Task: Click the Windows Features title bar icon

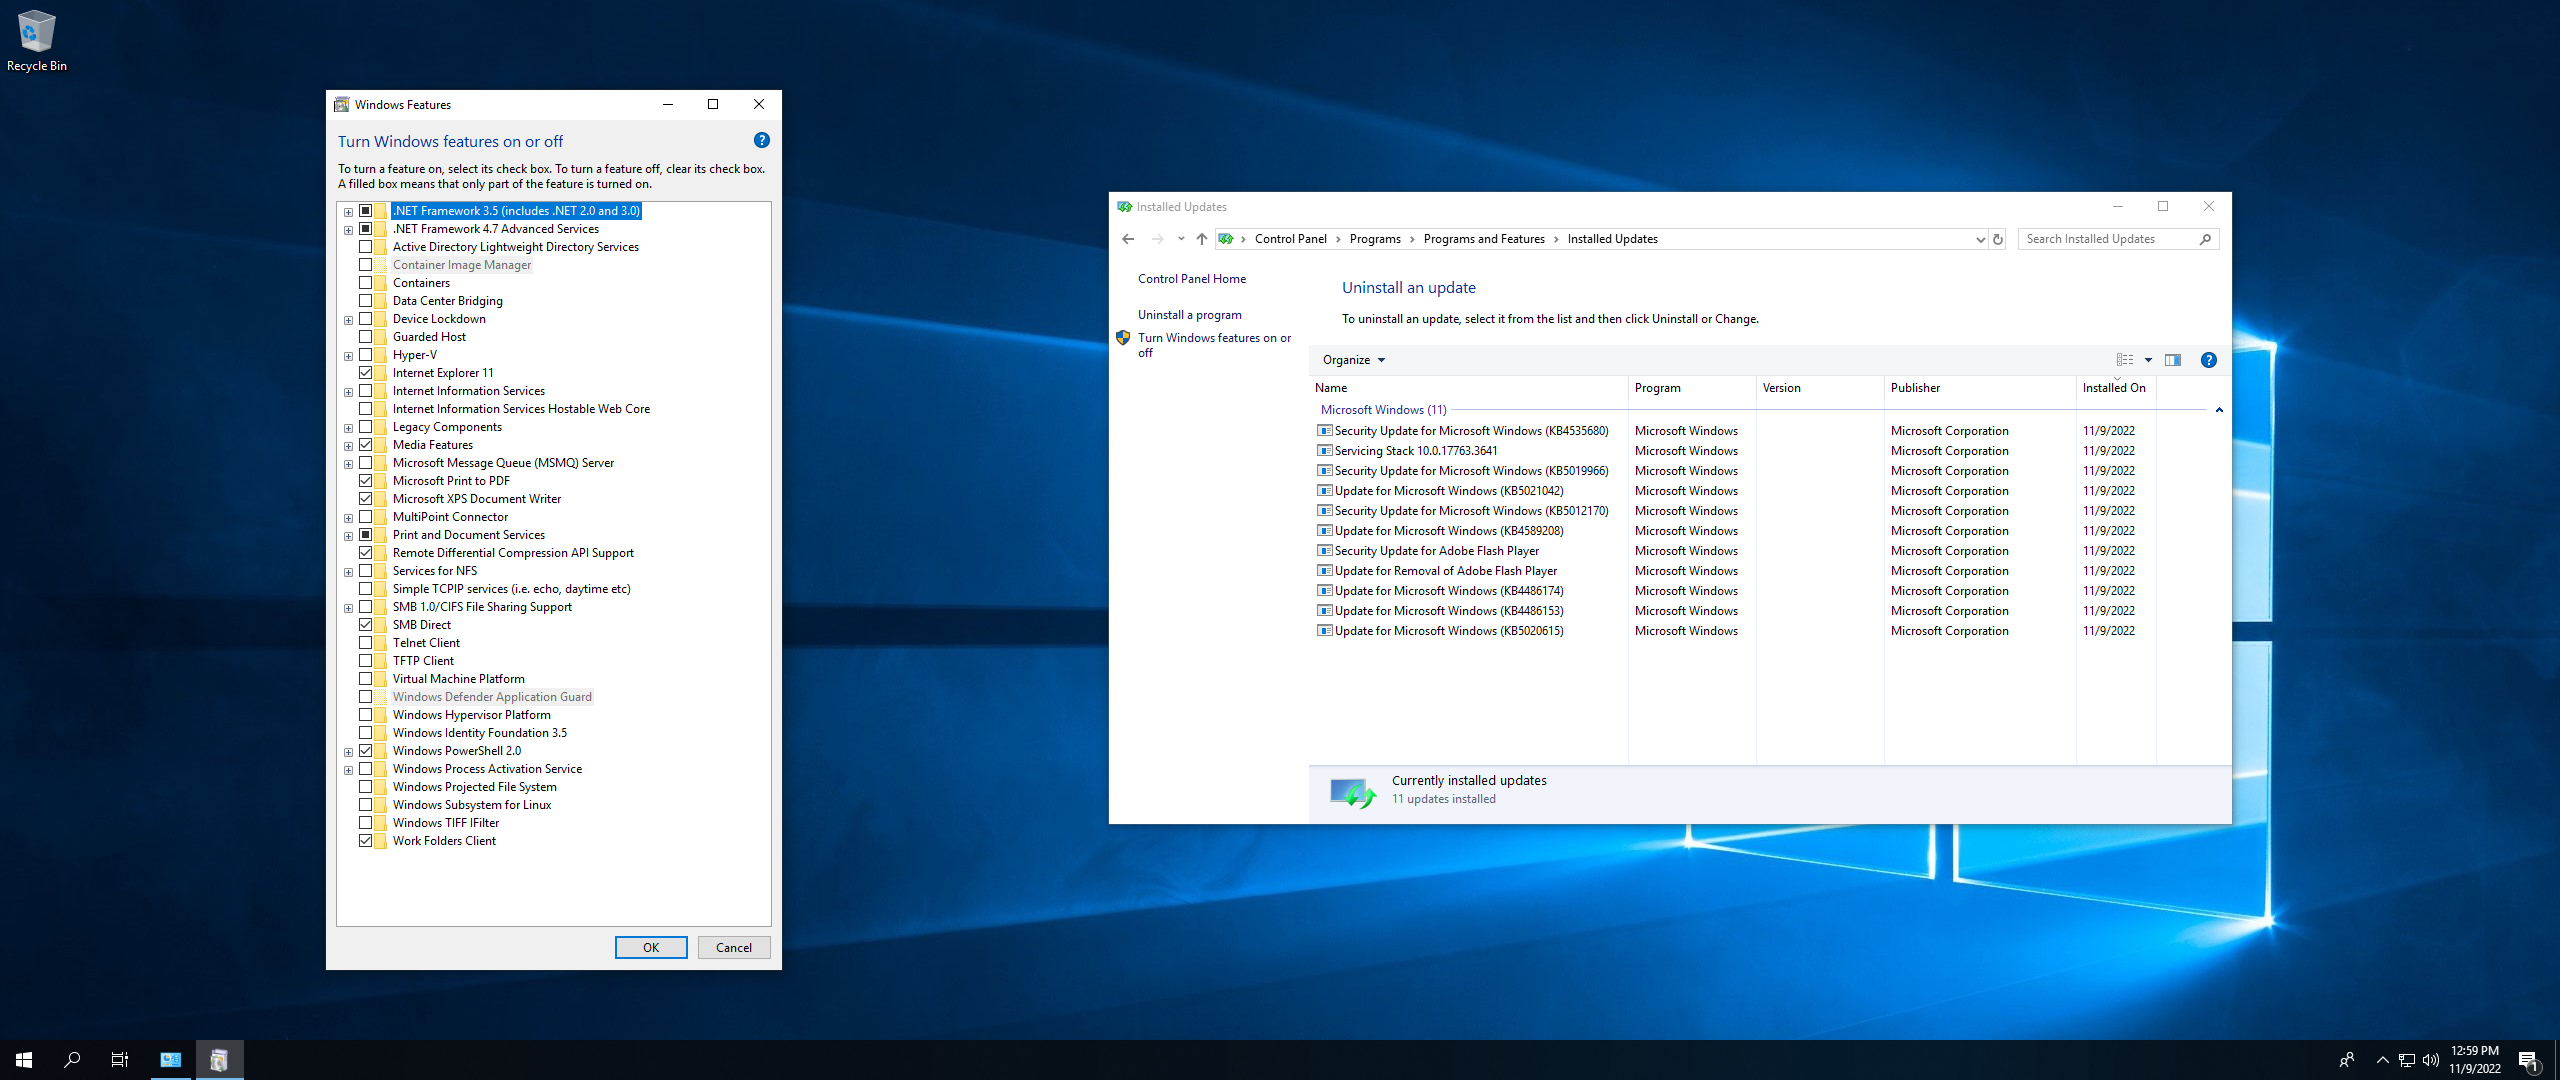Action: pos(342,105)
